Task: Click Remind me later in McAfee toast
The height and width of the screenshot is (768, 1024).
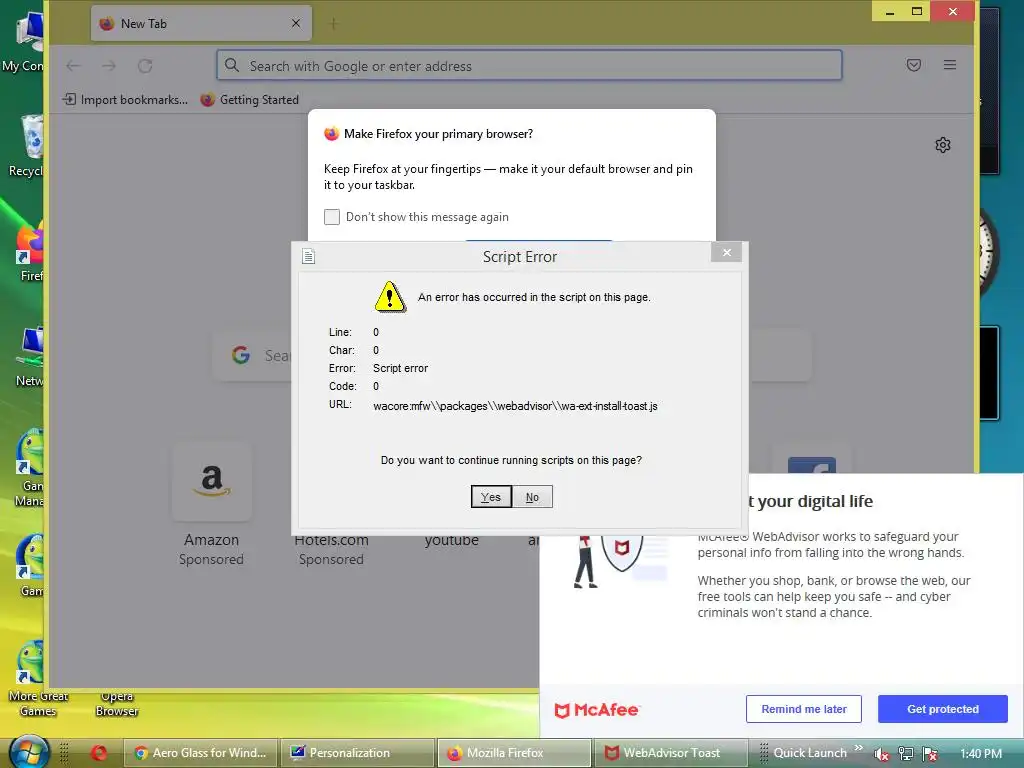Action: coord(803,709)
